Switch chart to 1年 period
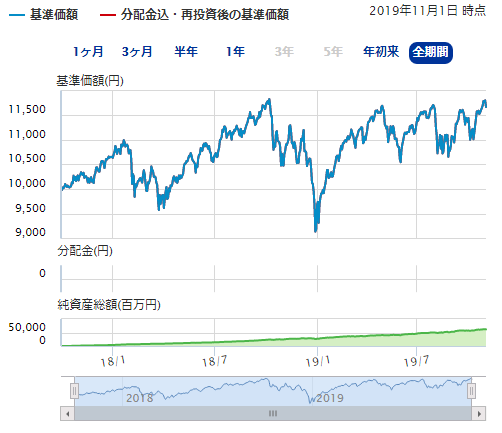Screen dimensions: 502x433 (235, 52)
